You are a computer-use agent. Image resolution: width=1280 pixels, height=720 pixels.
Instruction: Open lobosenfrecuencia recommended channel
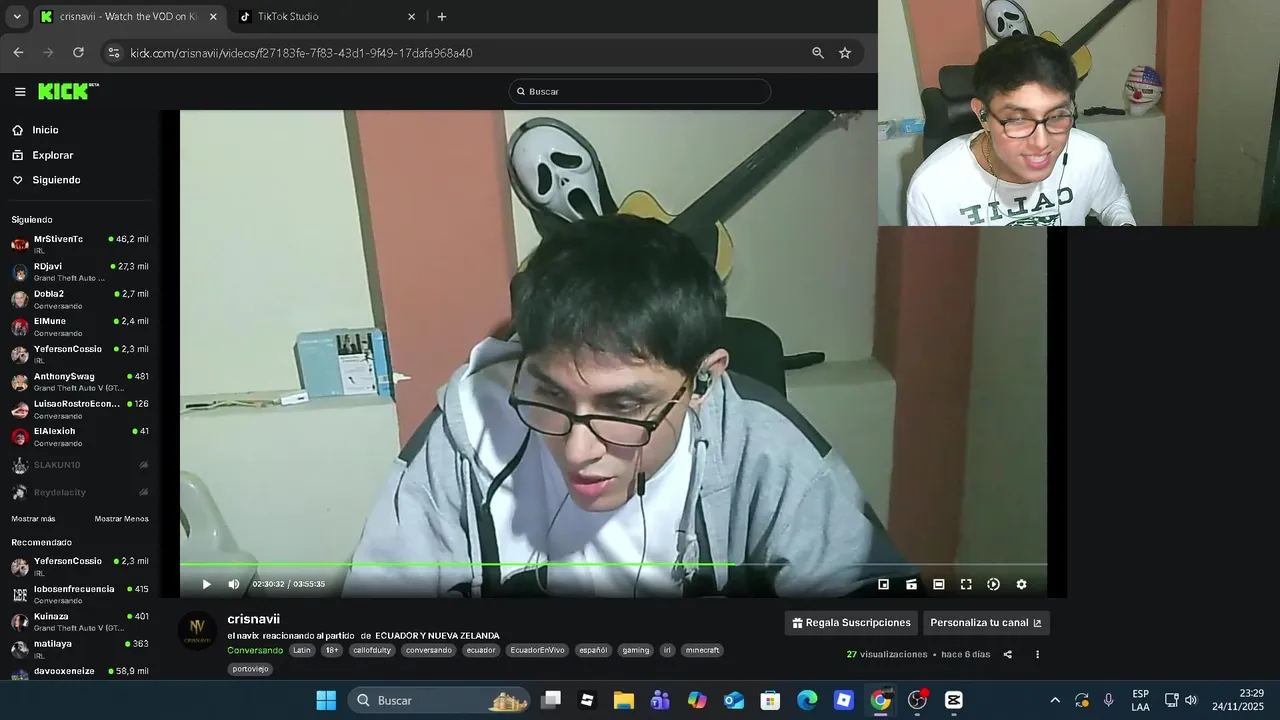click(x=80, y=594)
